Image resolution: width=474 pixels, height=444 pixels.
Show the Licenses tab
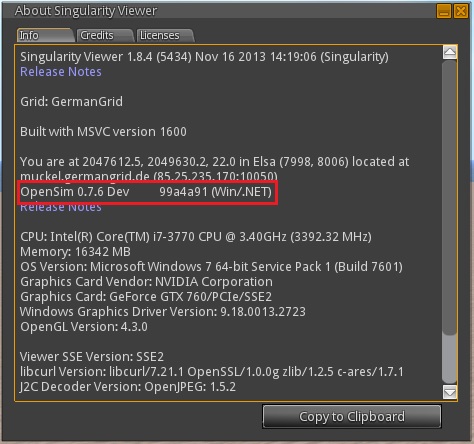click(x=165, y=35)
